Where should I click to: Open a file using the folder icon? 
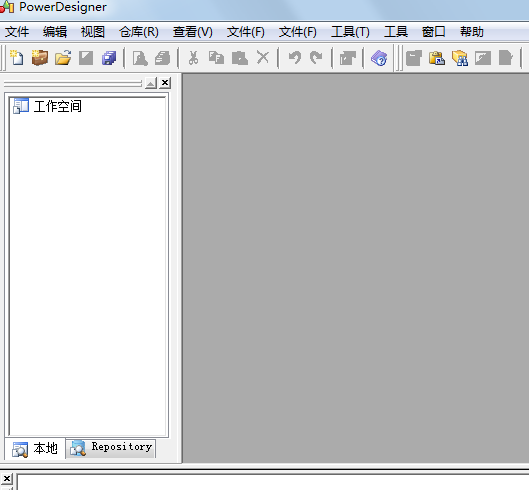coord(63,58)
